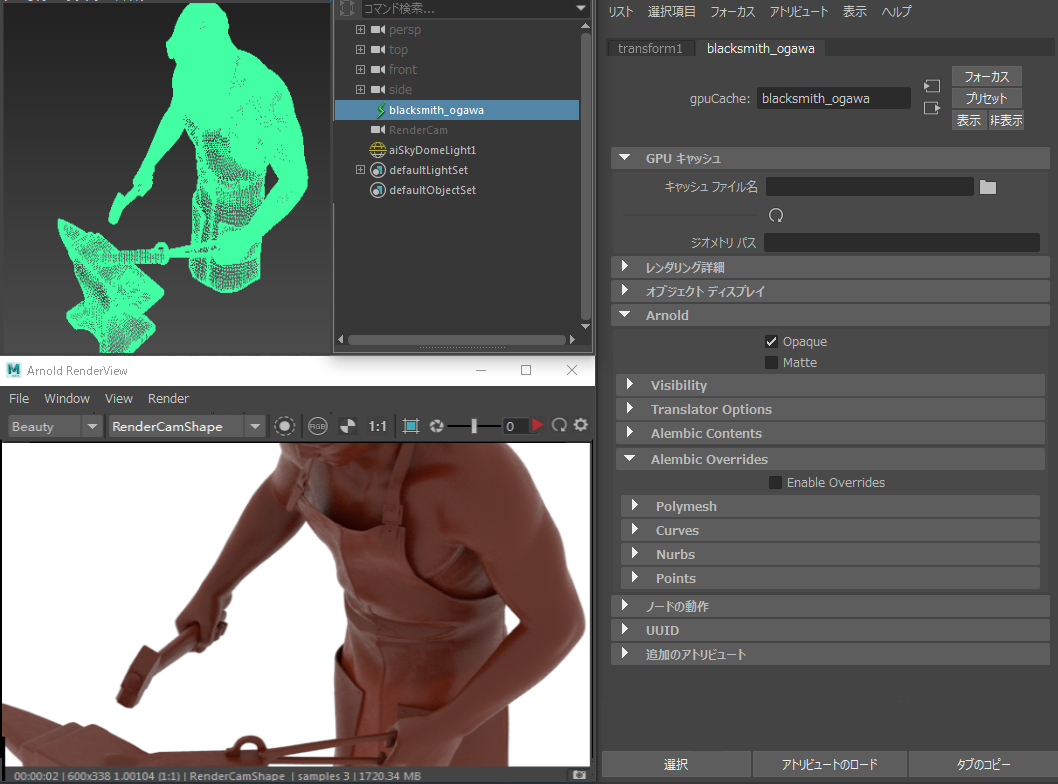
Task: Start the IPR render with red play button
Action: coord(537,425)
